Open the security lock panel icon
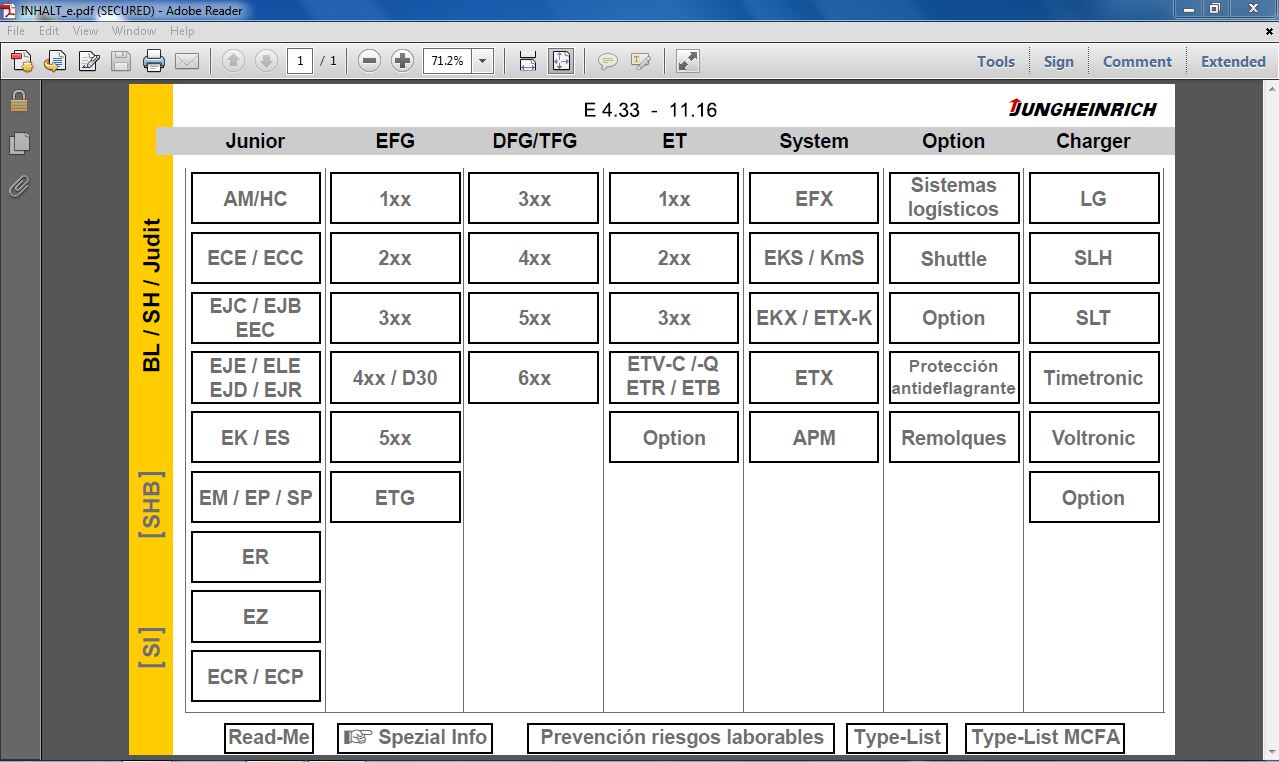 coord(18,101)
